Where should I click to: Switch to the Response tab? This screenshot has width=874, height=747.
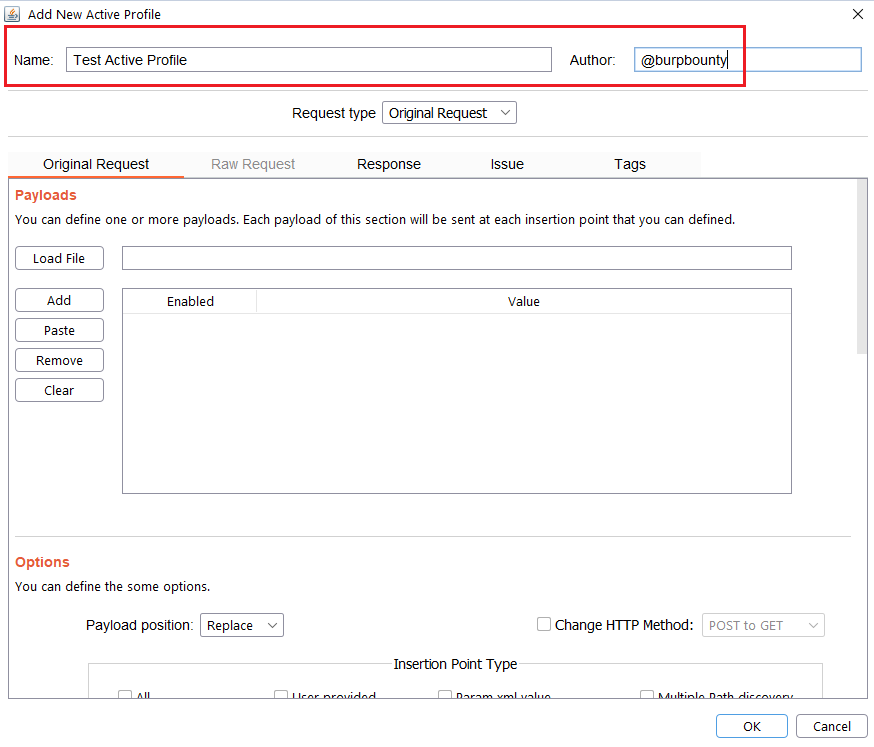click(x=388, y=164)
